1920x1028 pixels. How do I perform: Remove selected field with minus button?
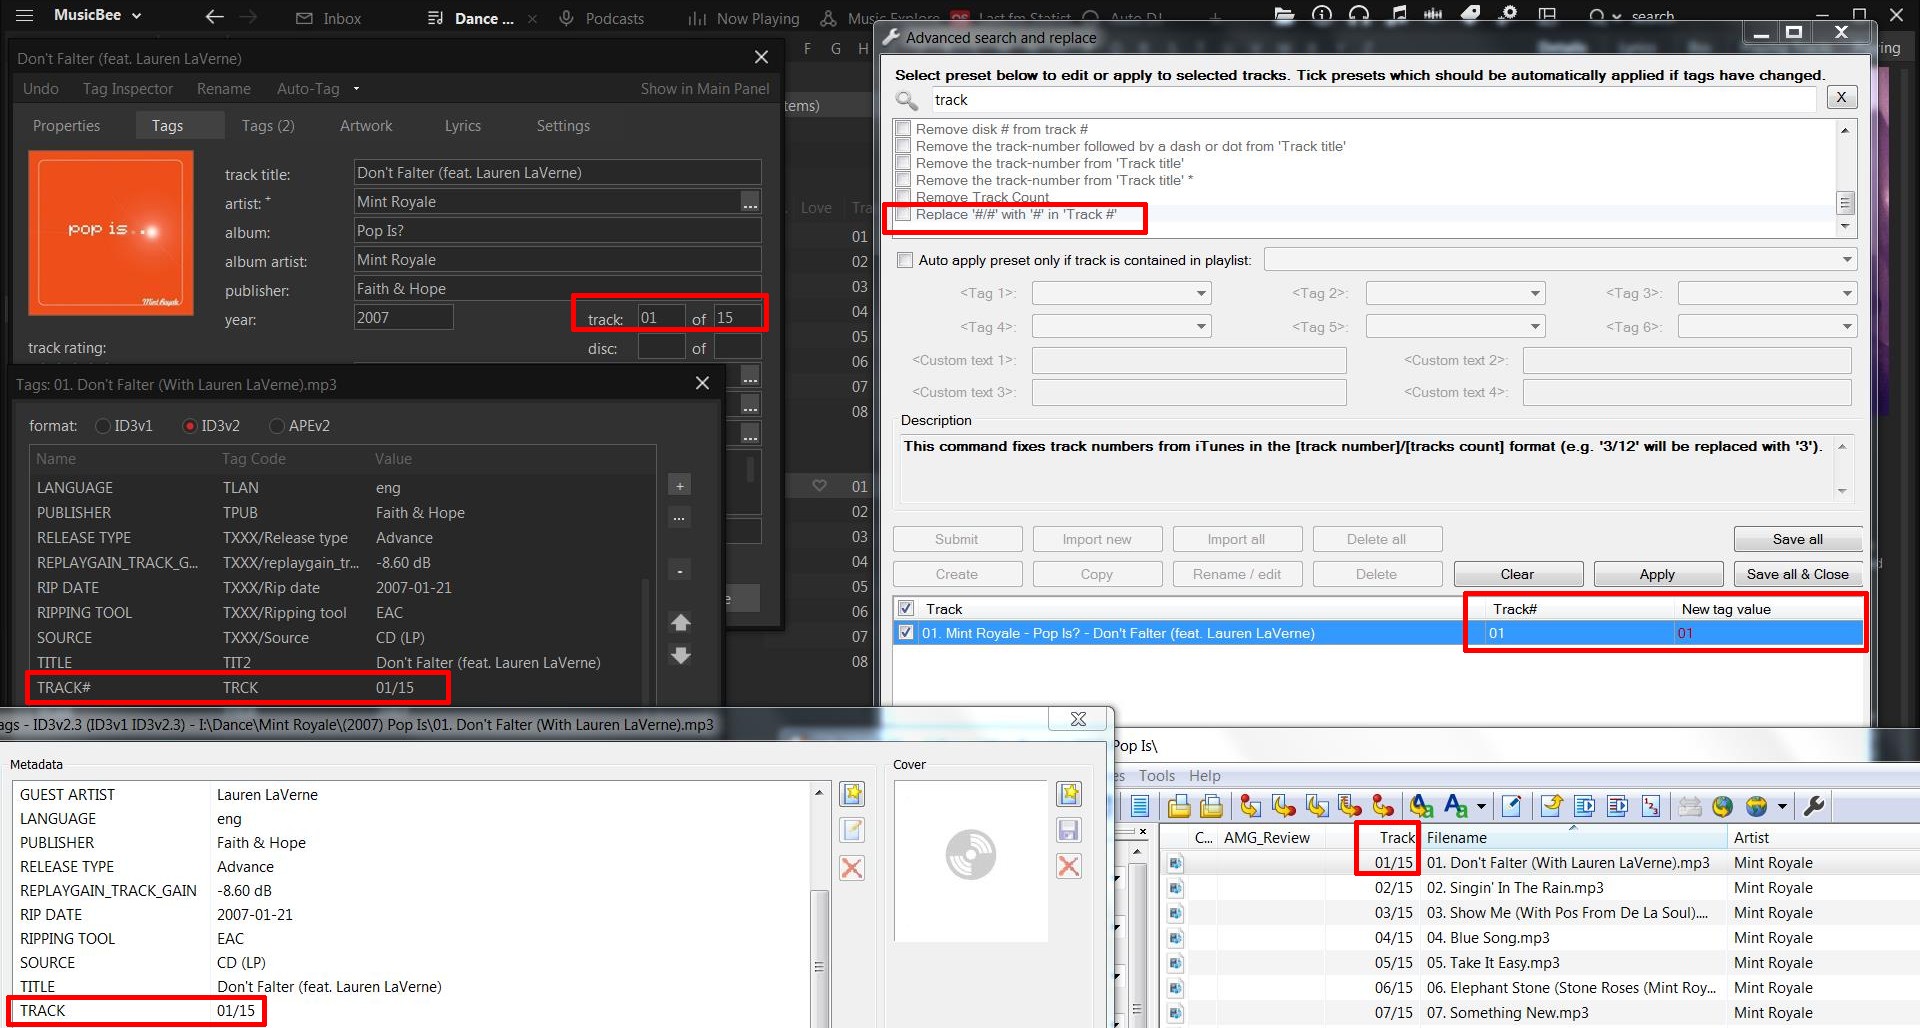click(680, 571)
